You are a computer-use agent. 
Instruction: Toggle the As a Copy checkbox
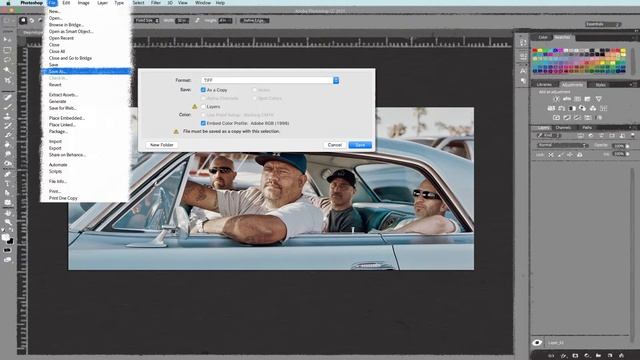pyautogui.click(x=203, y=90)
